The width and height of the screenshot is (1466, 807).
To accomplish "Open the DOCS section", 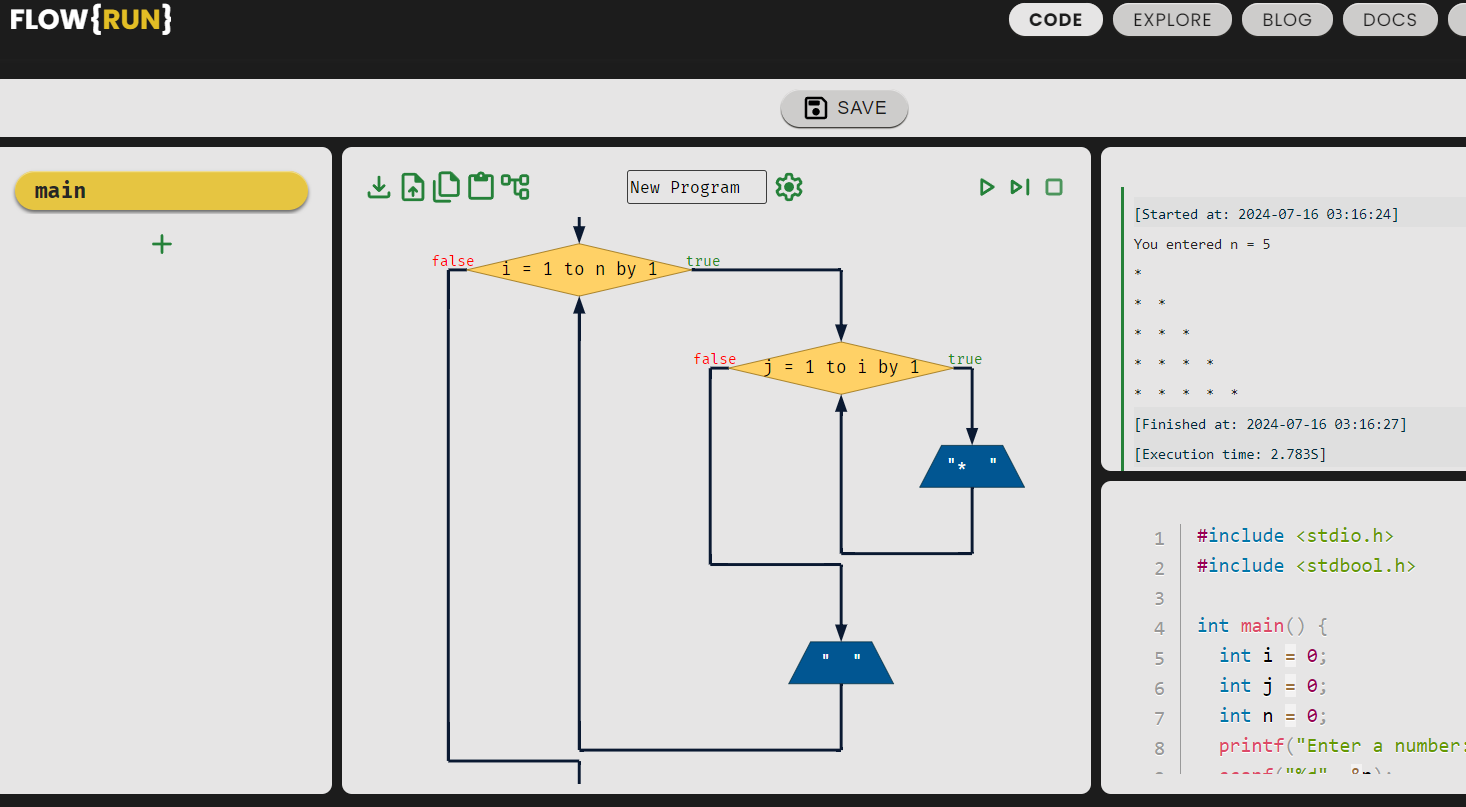I will pos(1390,19).
